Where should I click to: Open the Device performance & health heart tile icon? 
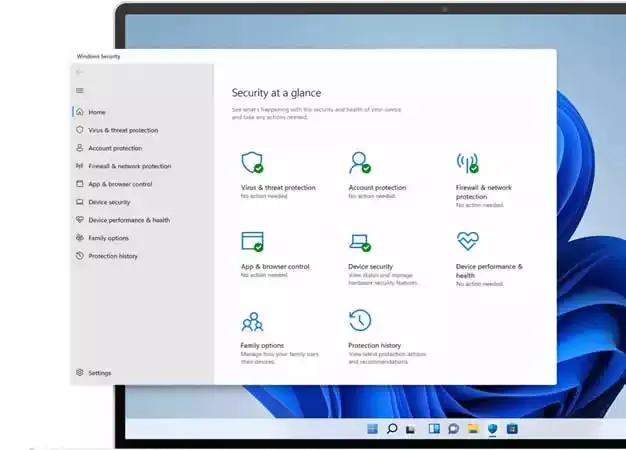pyautogui.click(x=468, y=241)
